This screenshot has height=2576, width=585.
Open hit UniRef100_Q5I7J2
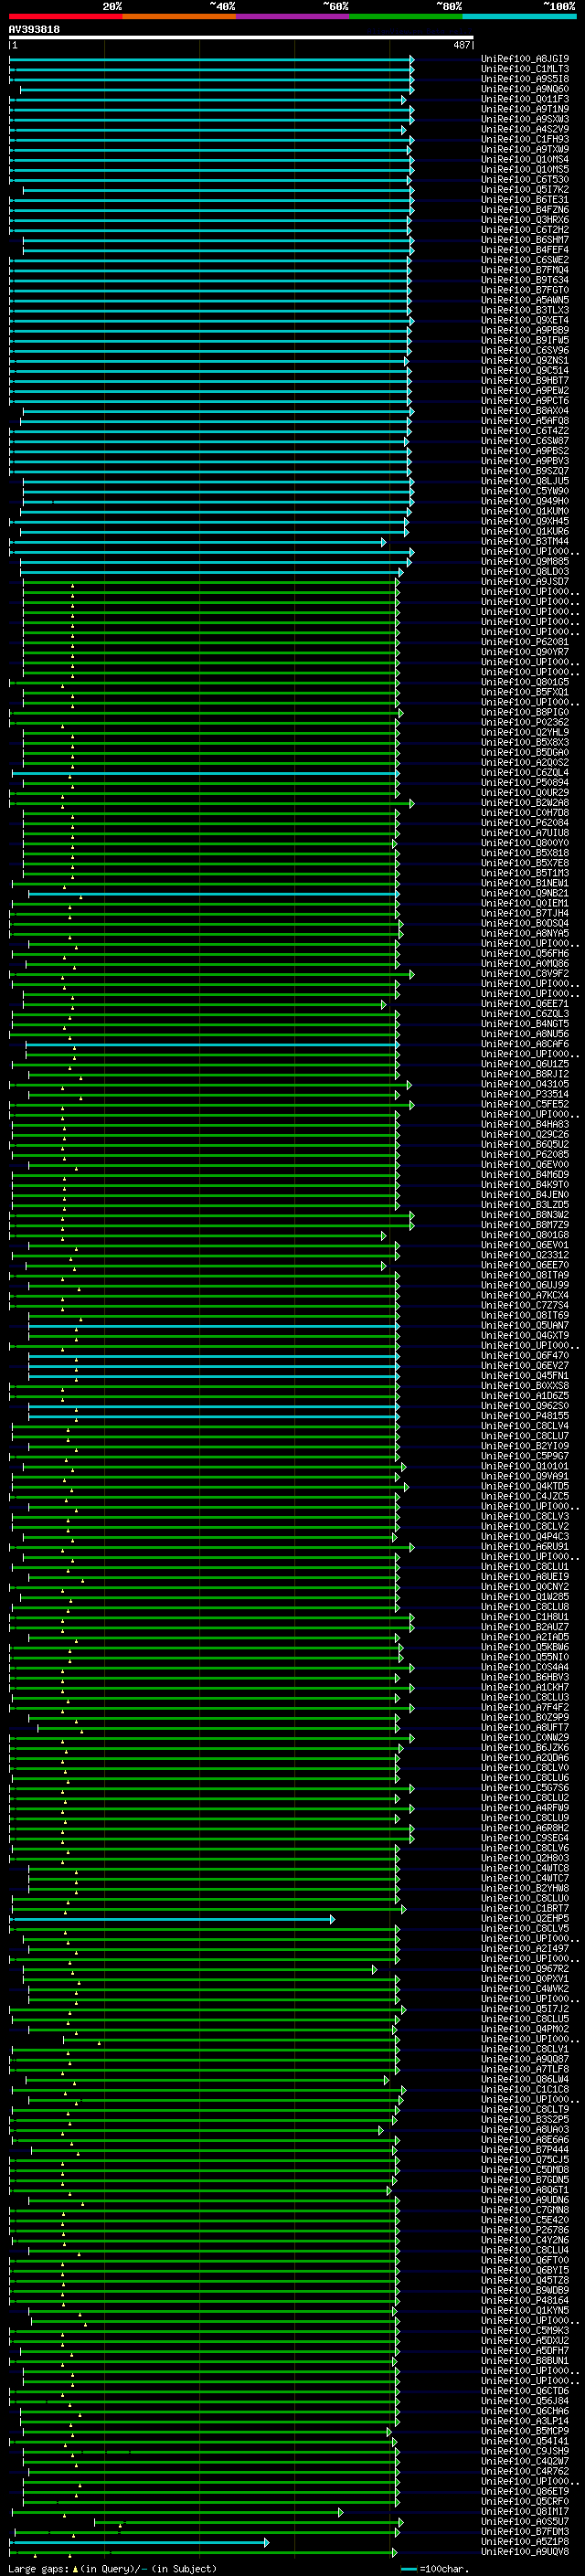coord(525,2009)
